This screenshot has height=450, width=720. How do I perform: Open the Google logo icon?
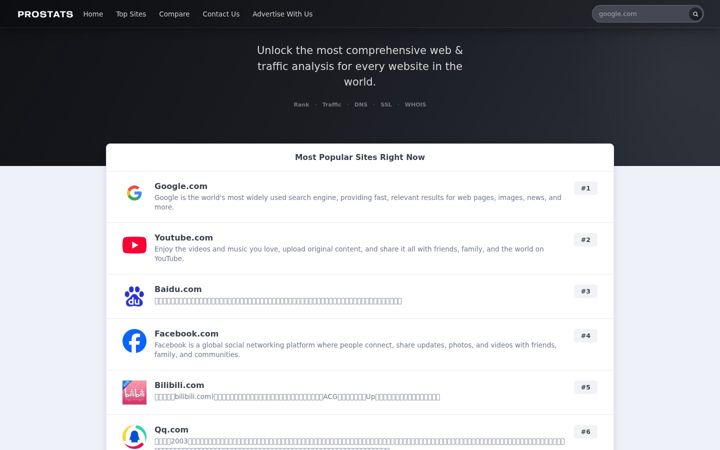coord(134,193)
